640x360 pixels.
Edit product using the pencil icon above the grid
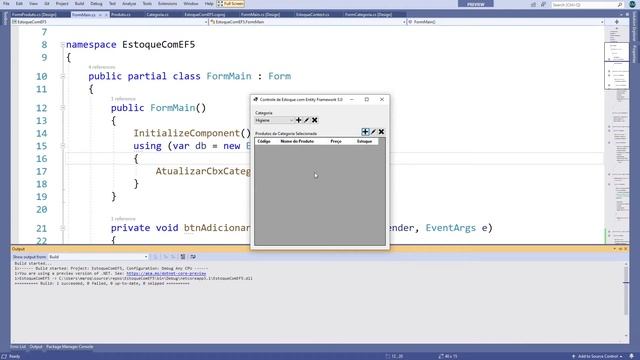373,131
